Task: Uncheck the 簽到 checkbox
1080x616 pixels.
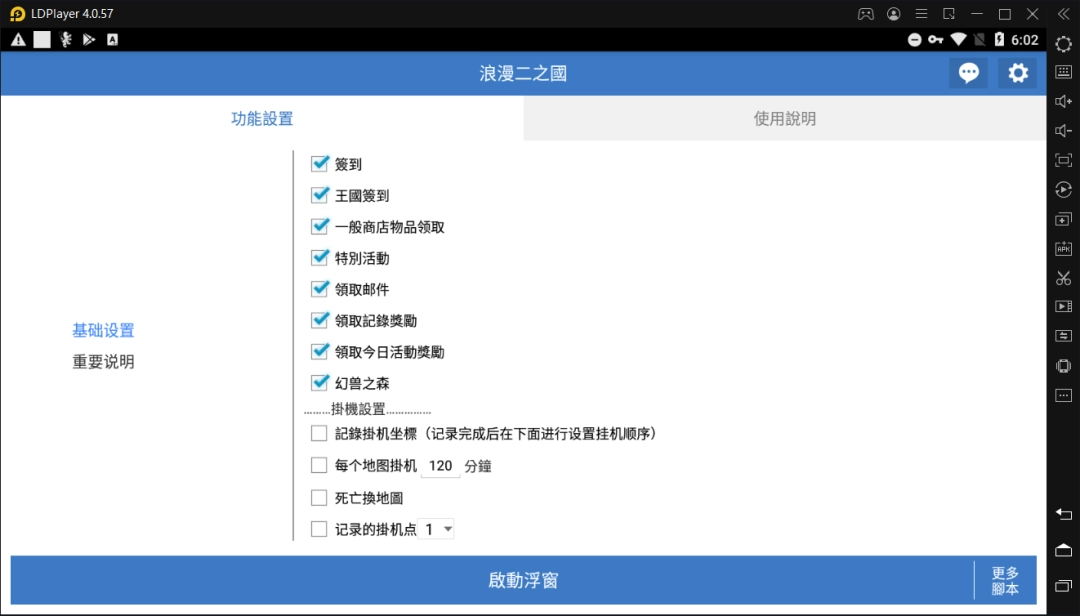Action: coord(319,163)
